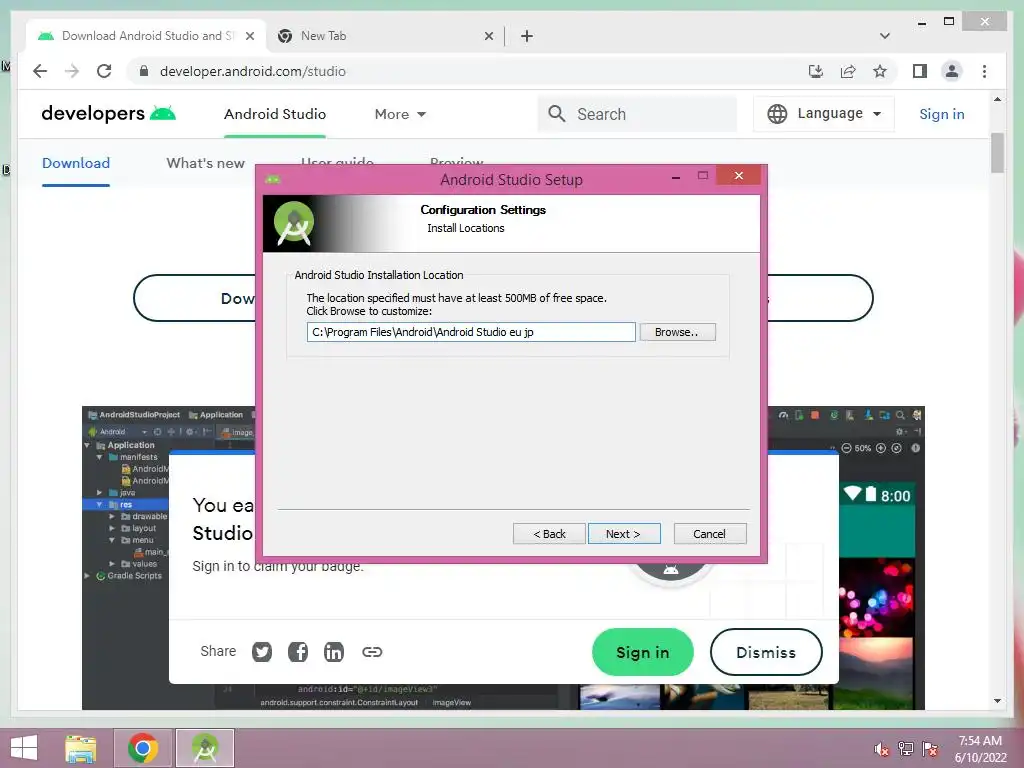The width and height of the screenshot is (1024, 768).
Task: Click the Action Center flag icon
Action: (x=930, y=749)
